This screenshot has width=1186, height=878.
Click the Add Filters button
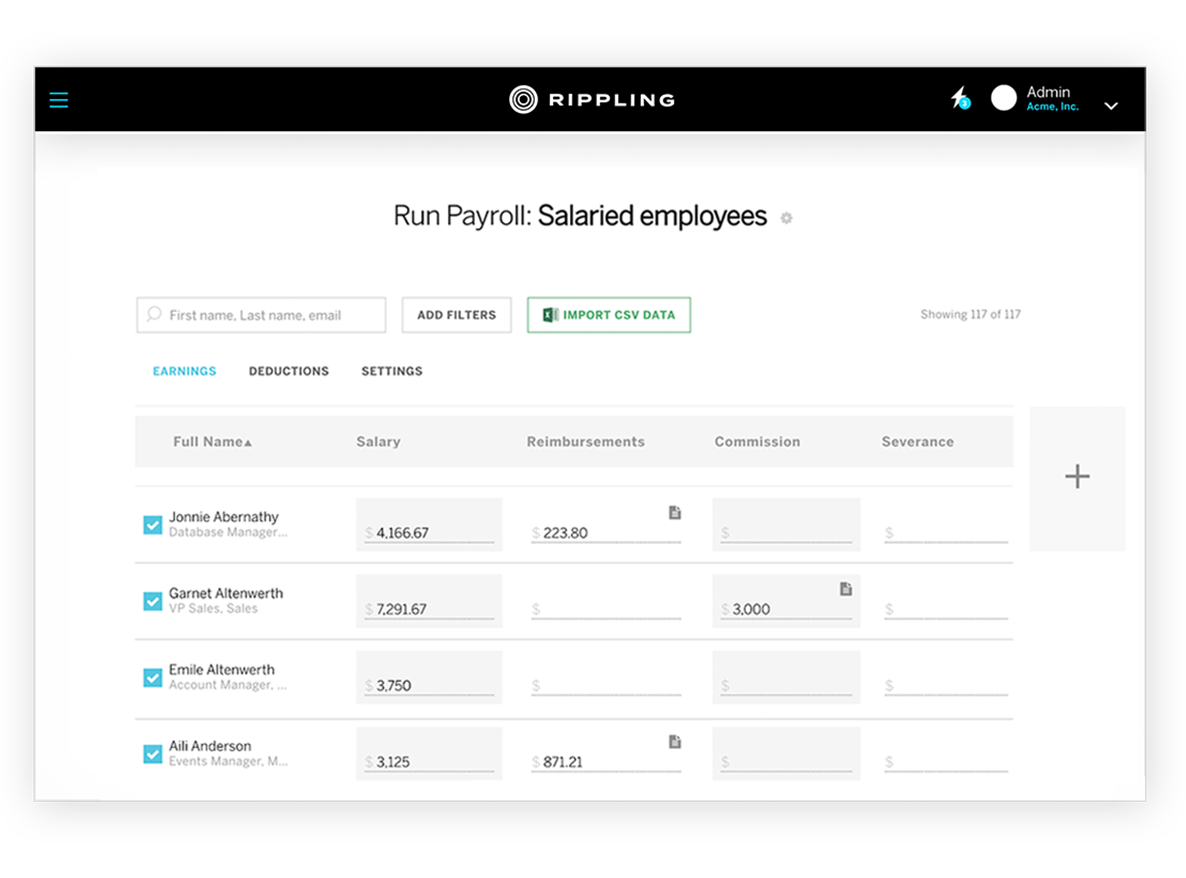[x=456, y=315]
